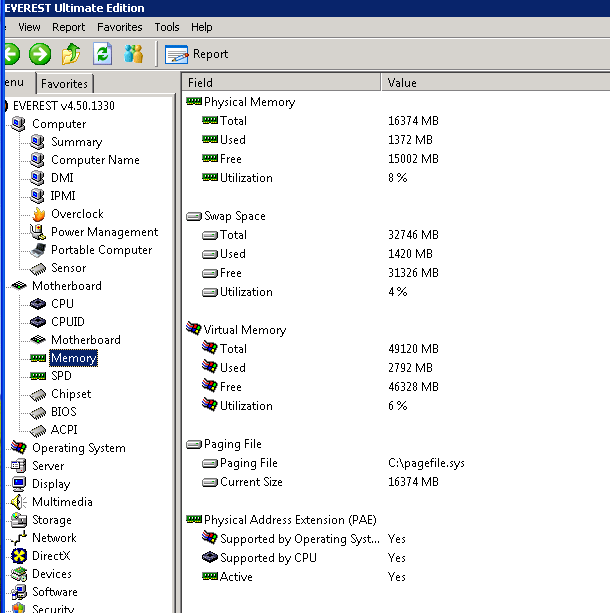
Task: Switch to the Favorites tab
Action: 65,83
